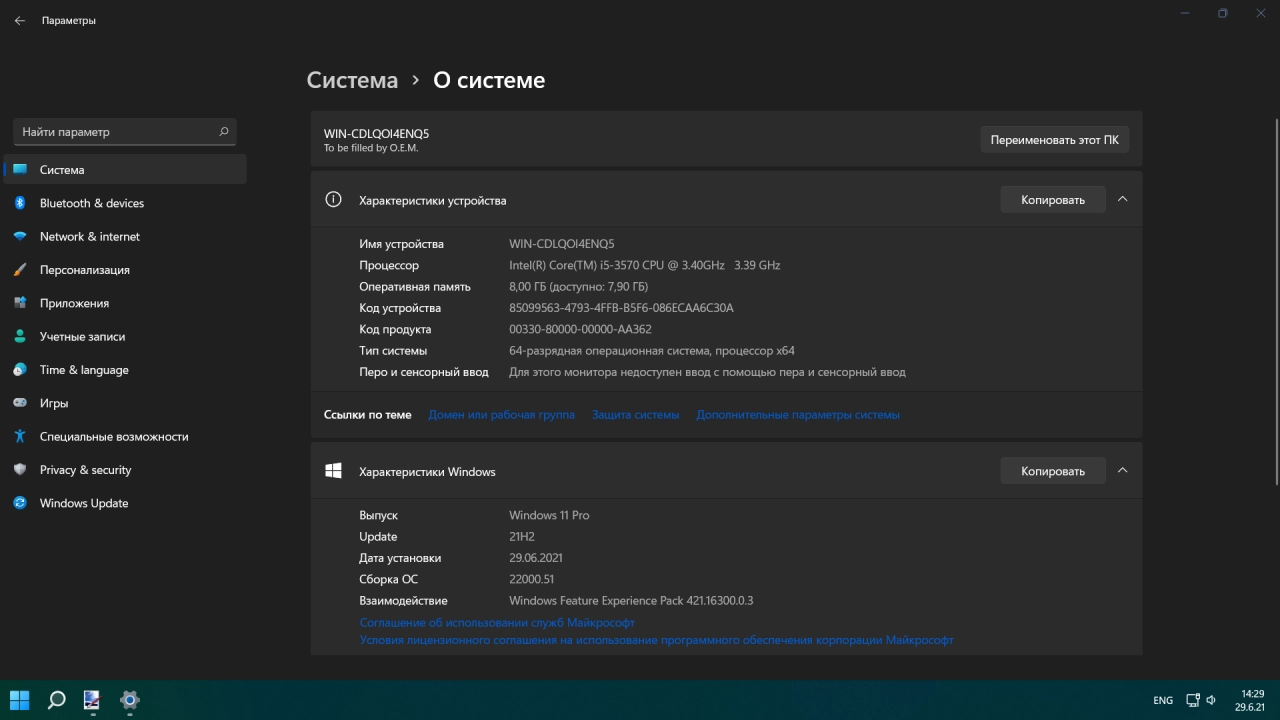Open Защита системы link
Screen dimensions: 1280x720
[635, 414]
